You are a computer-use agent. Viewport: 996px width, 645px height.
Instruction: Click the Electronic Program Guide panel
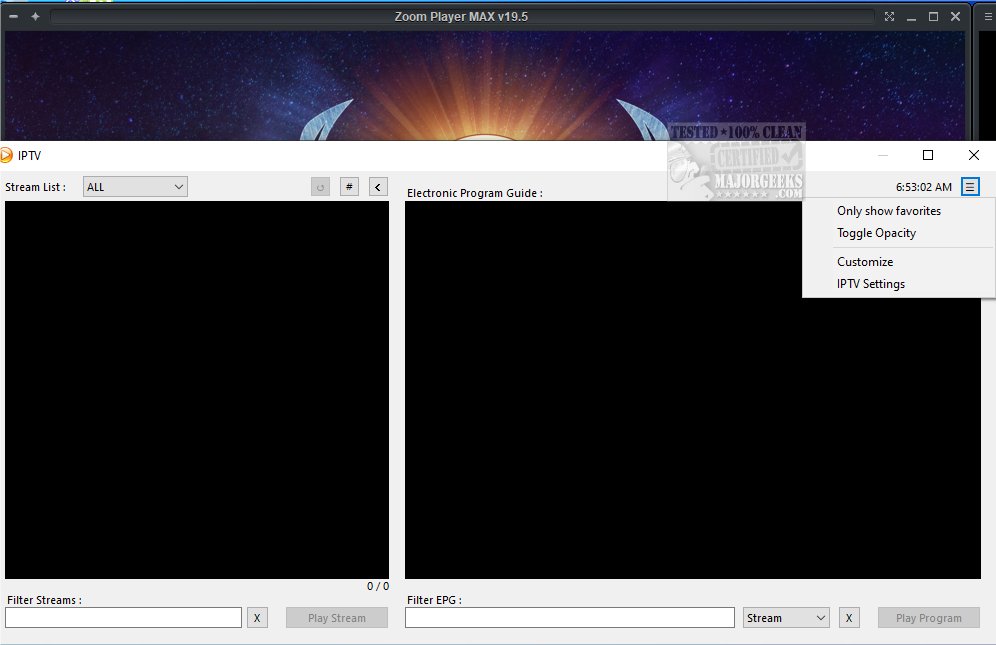692,390
